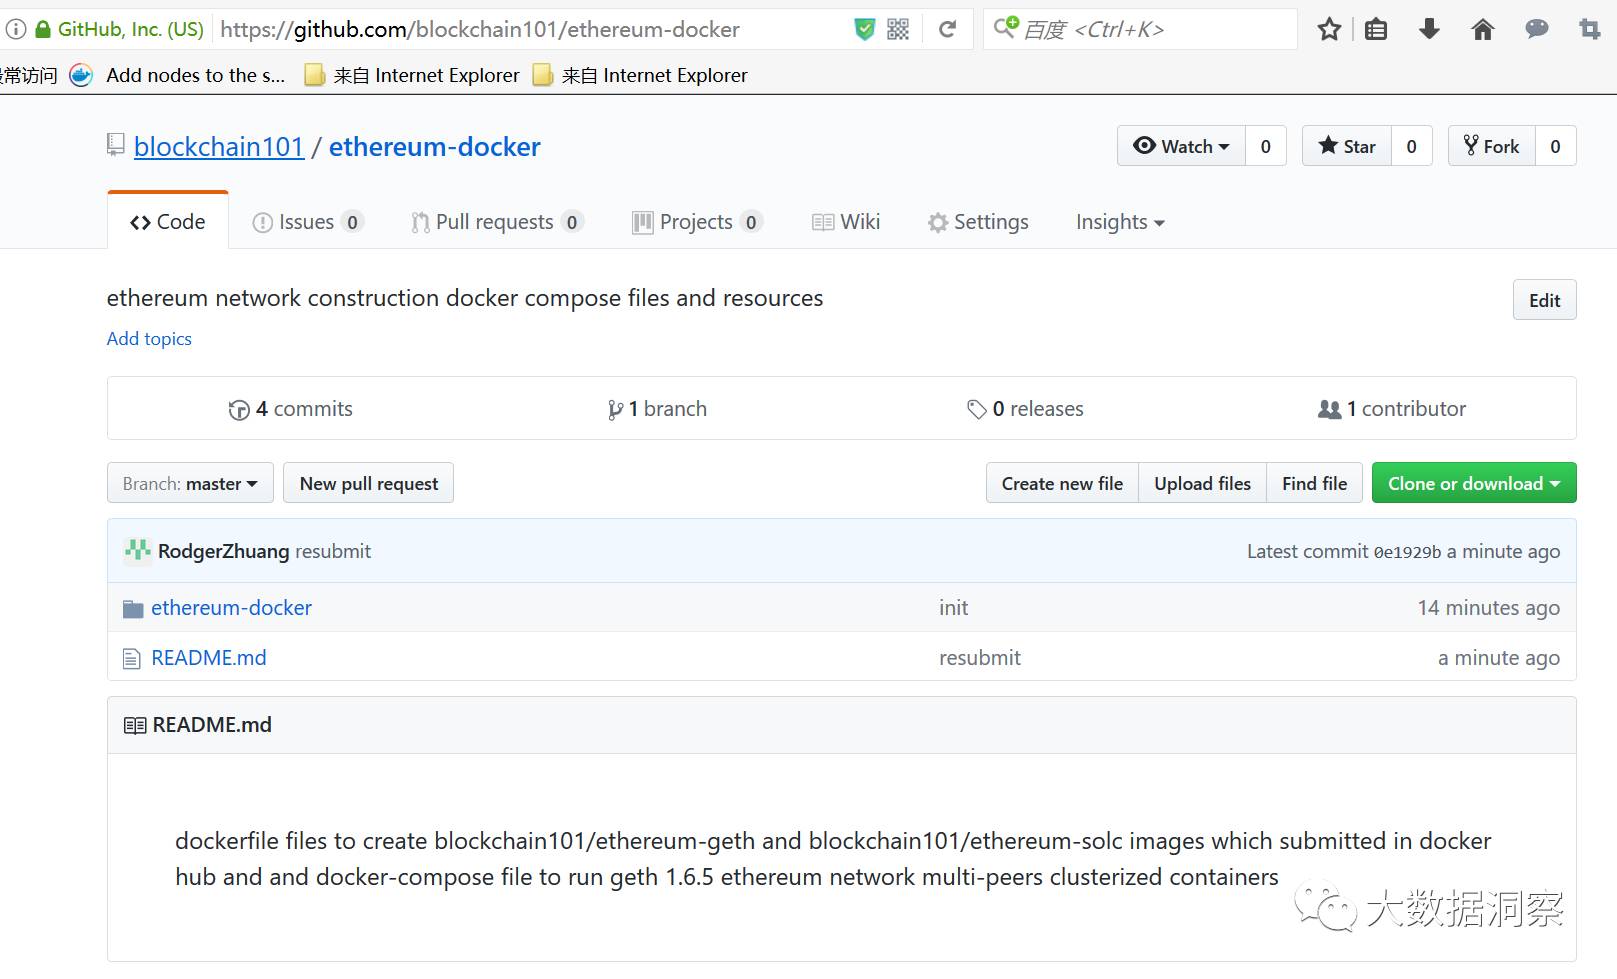
Task: Click the second Internet Explorer bookmark folder
Action: click(x=640, y=75)
